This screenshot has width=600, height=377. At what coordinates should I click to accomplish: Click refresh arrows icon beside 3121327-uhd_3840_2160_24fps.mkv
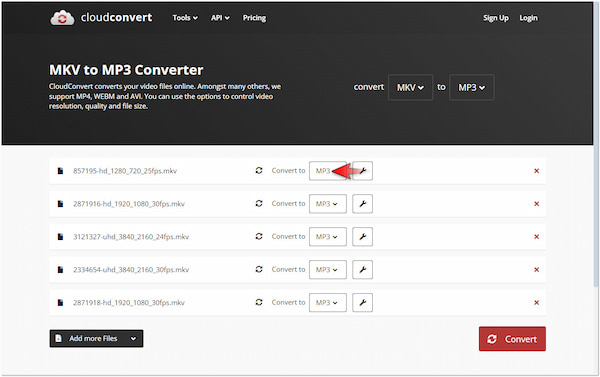259,236
